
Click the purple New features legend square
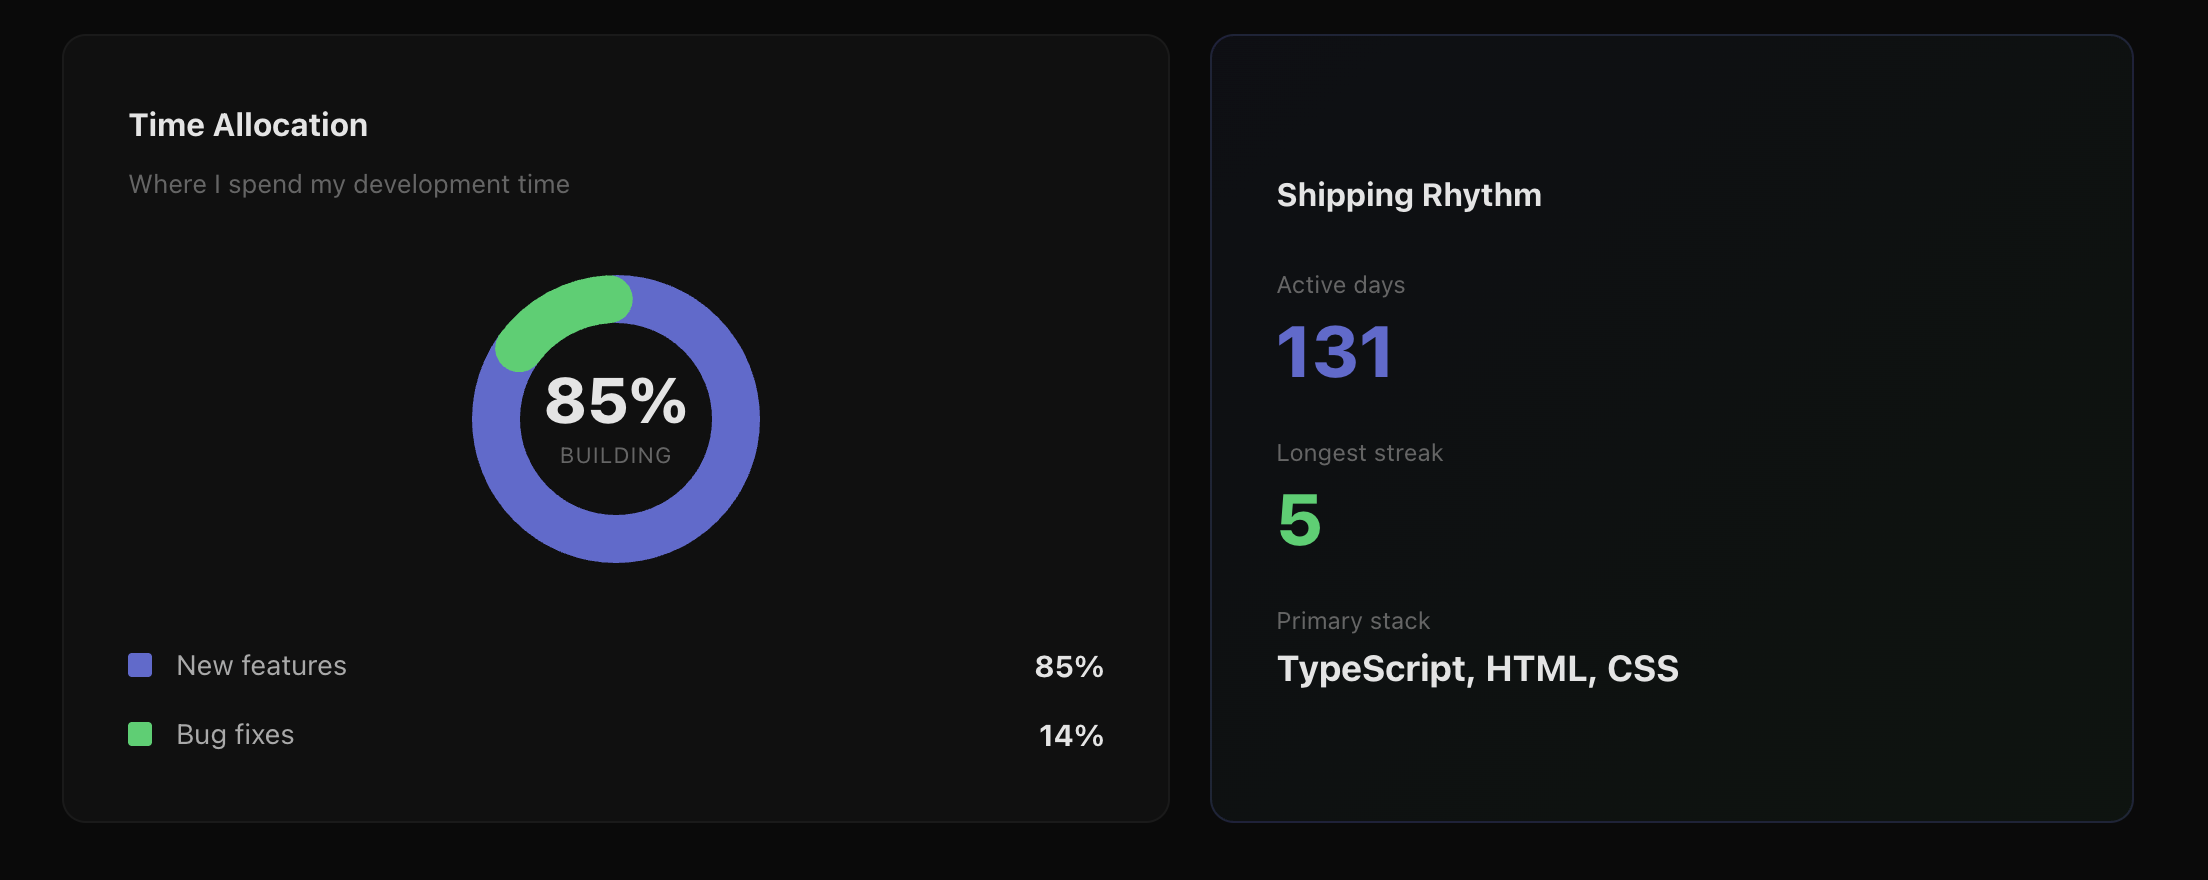pos(139,664)
